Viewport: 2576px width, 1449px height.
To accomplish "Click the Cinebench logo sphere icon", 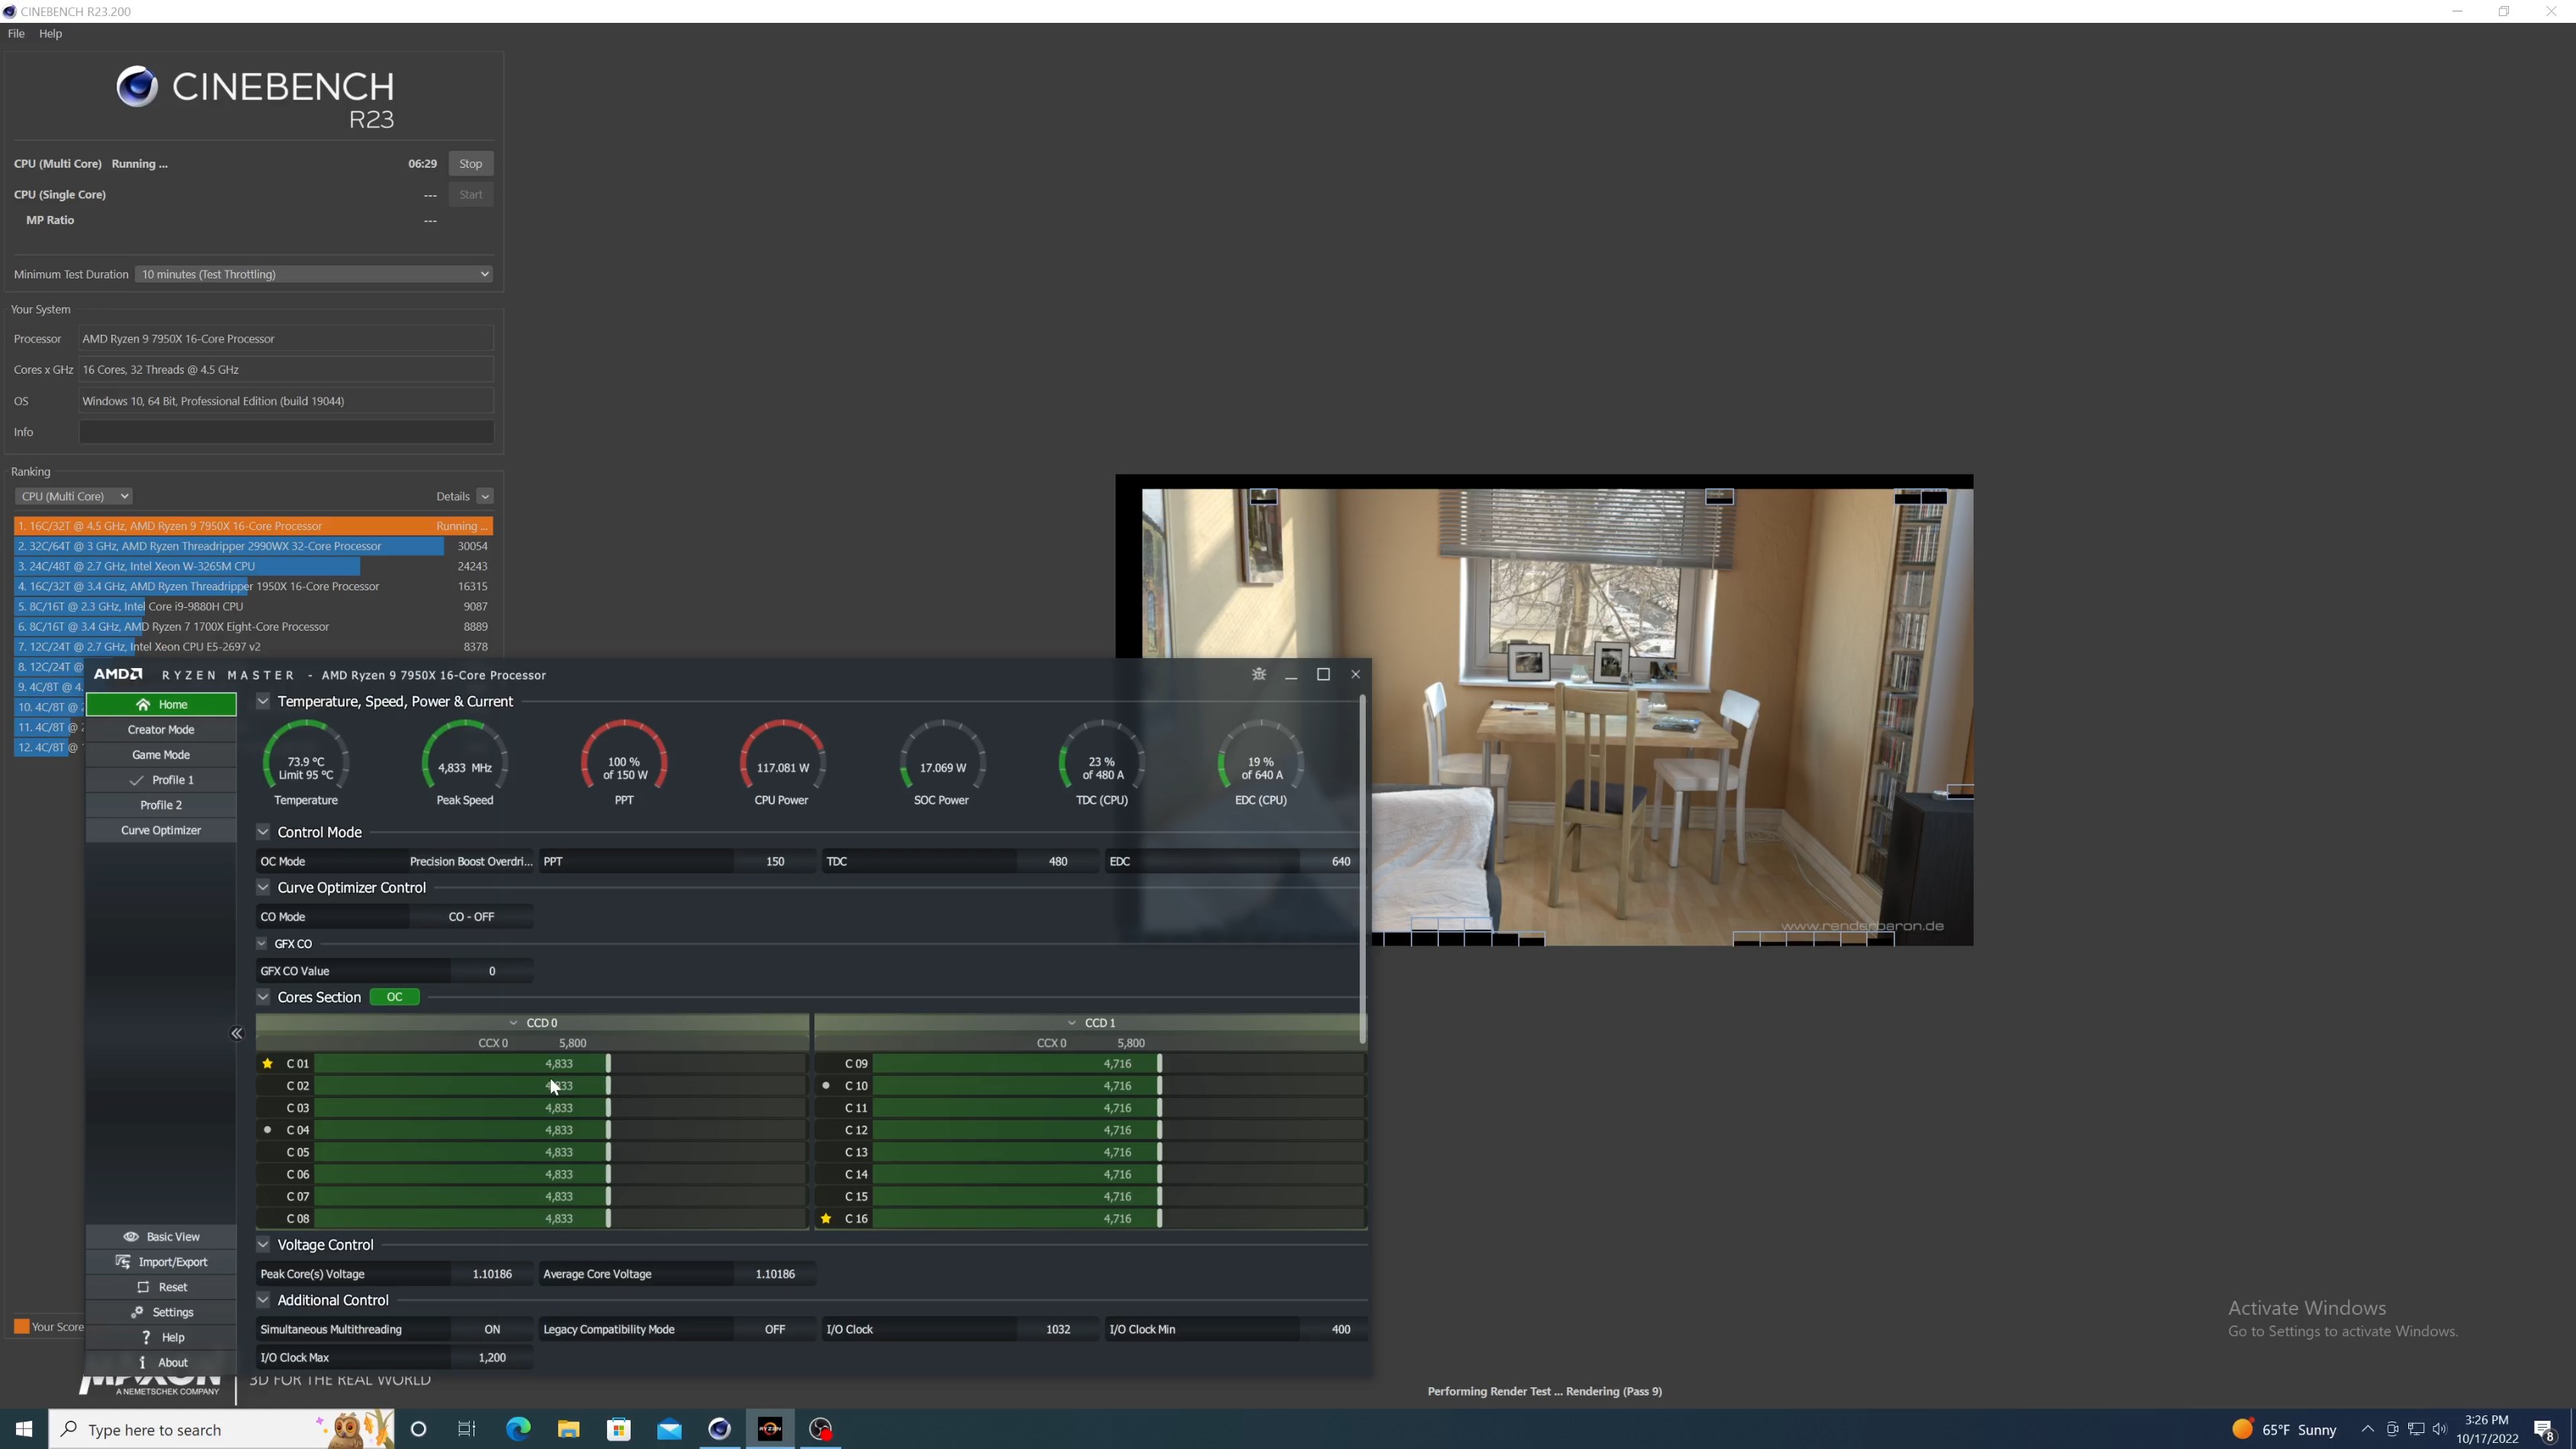I will point(137,87).
